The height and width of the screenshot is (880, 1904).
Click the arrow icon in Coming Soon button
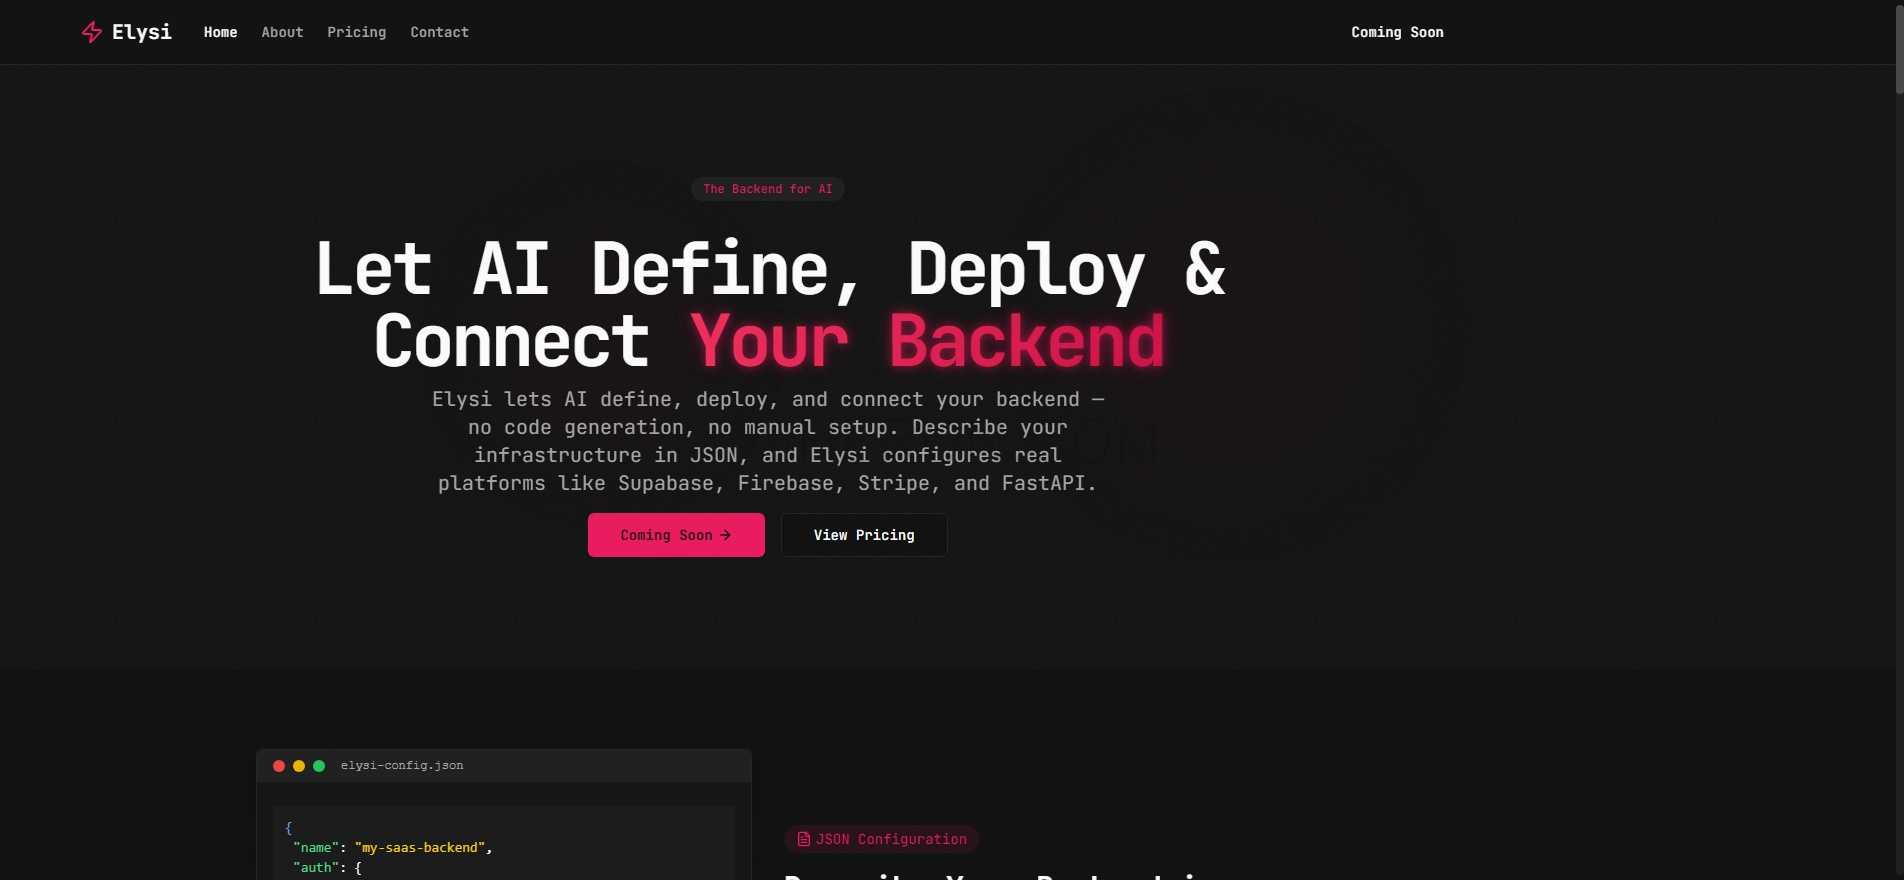click(x=726, y=535)
